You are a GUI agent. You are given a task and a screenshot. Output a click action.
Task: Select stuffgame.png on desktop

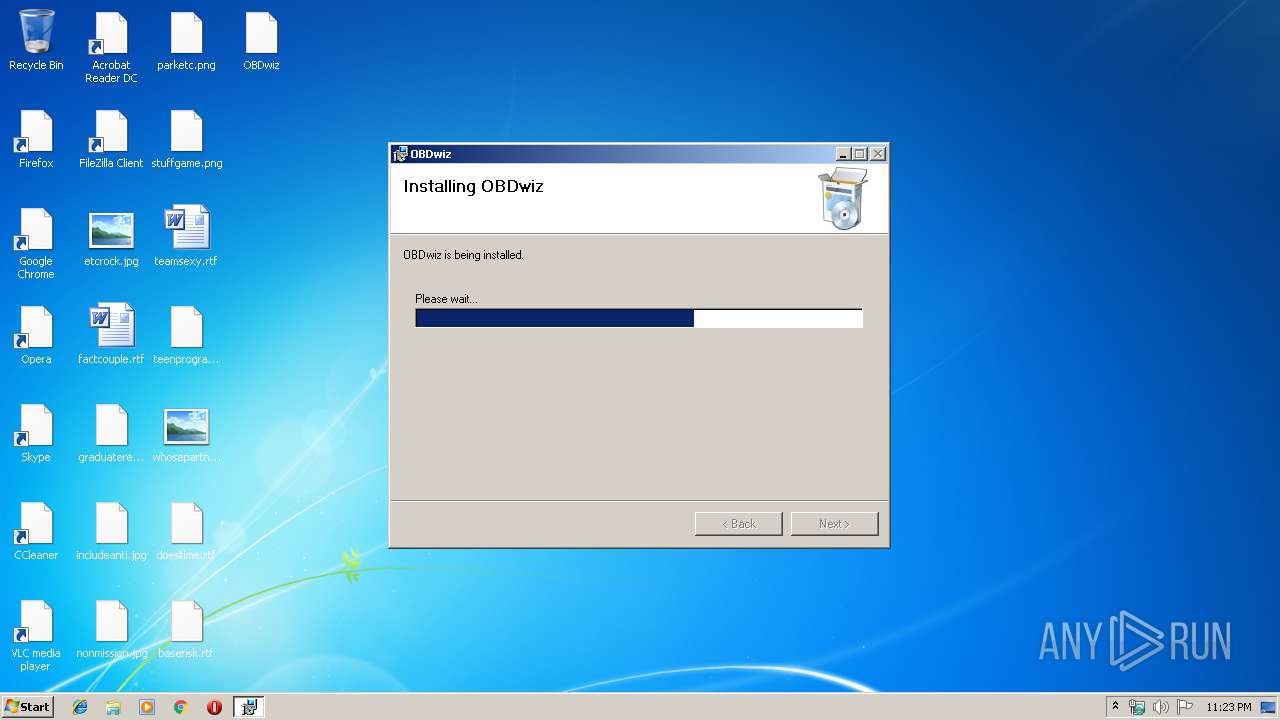point(186,139)
